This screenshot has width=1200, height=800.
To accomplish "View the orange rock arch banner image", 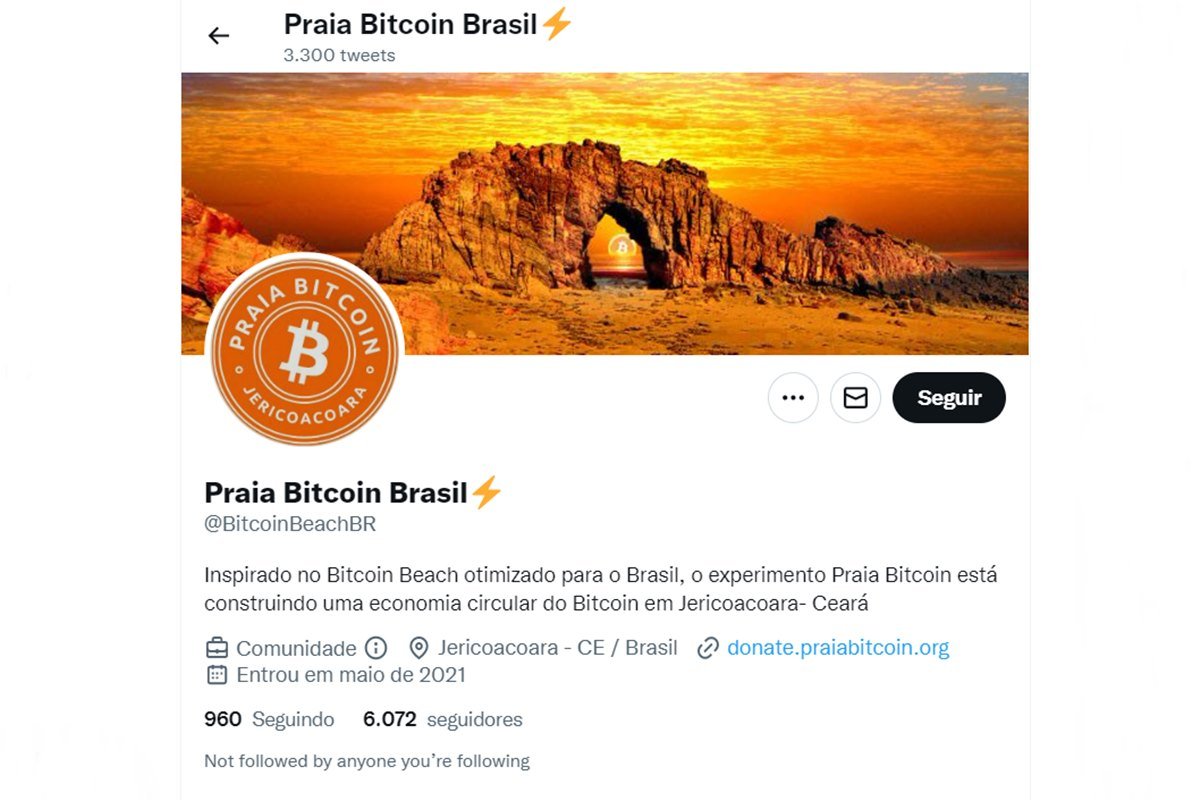I will click(605, 213).
